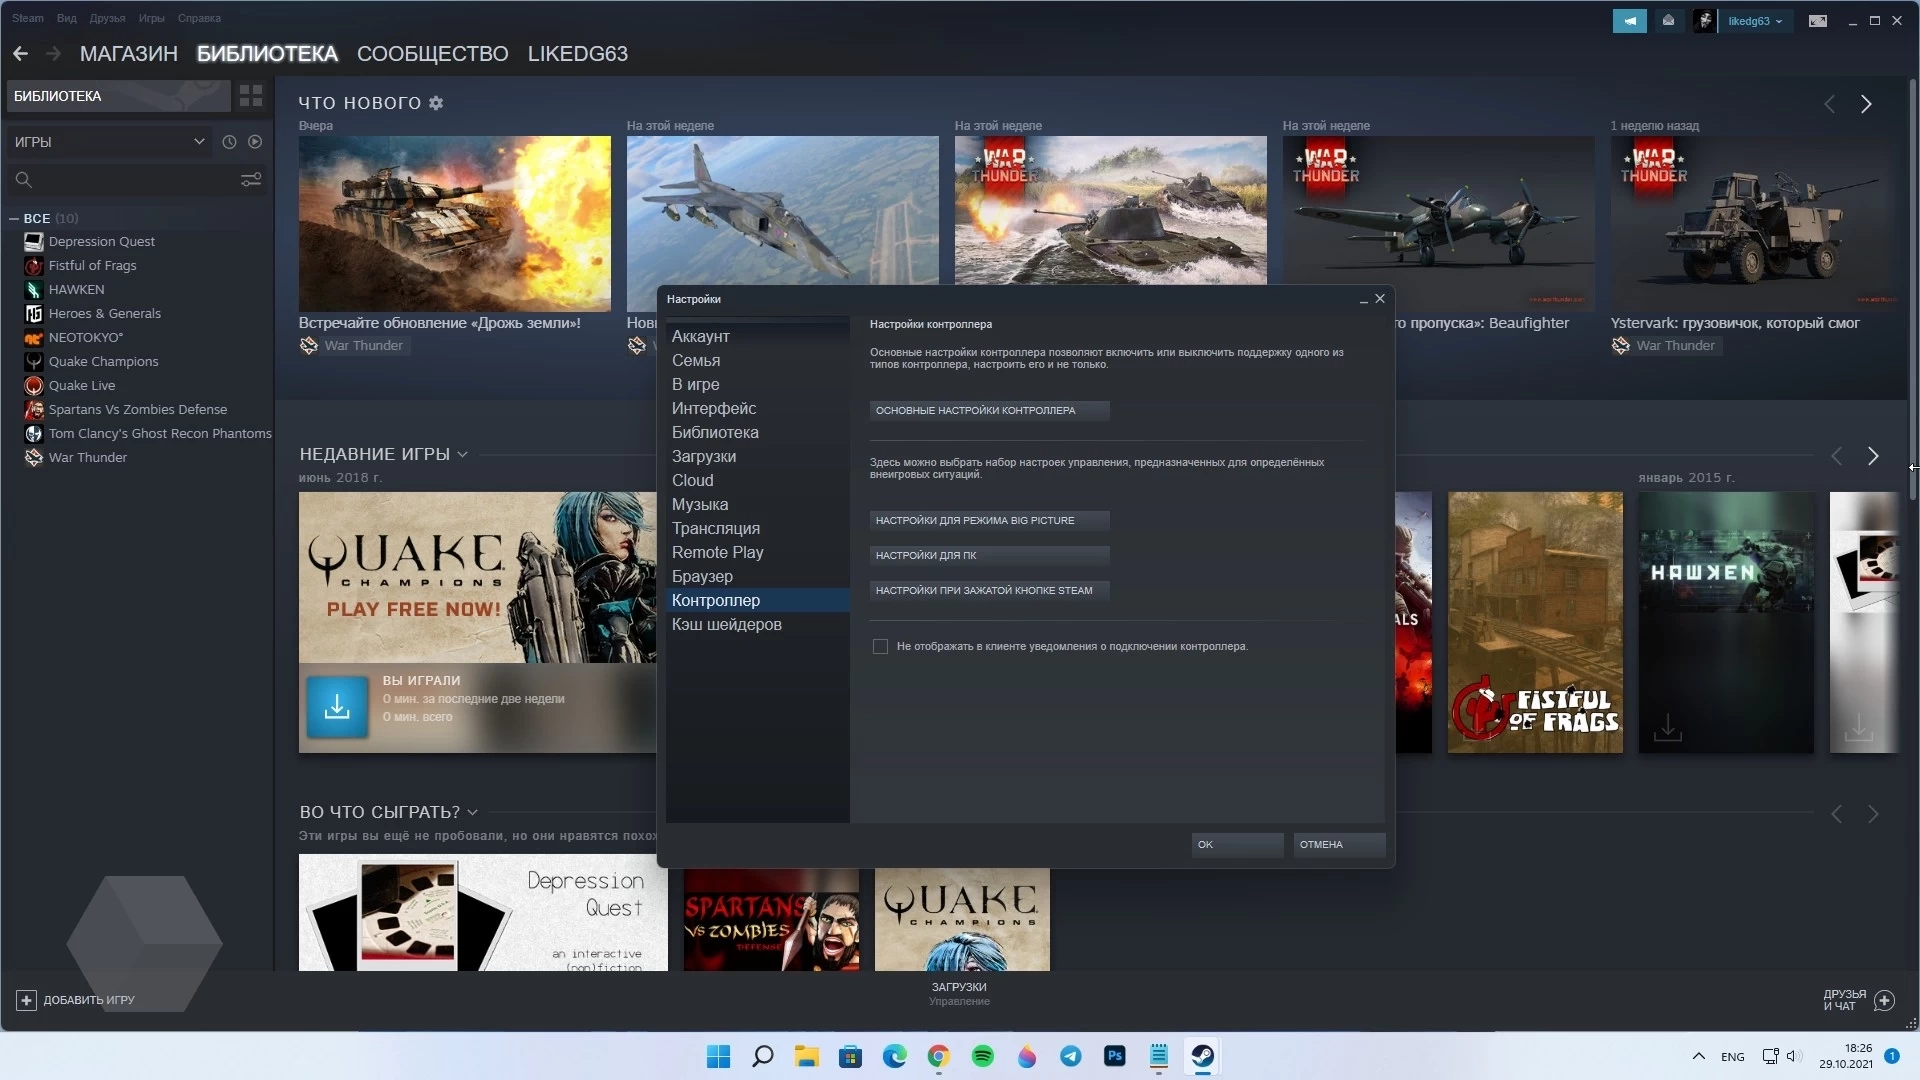This screenshot has width=1920, height=1080.
Task: Open Photoshop from the taskbar
Action: click(1115, 1056)
